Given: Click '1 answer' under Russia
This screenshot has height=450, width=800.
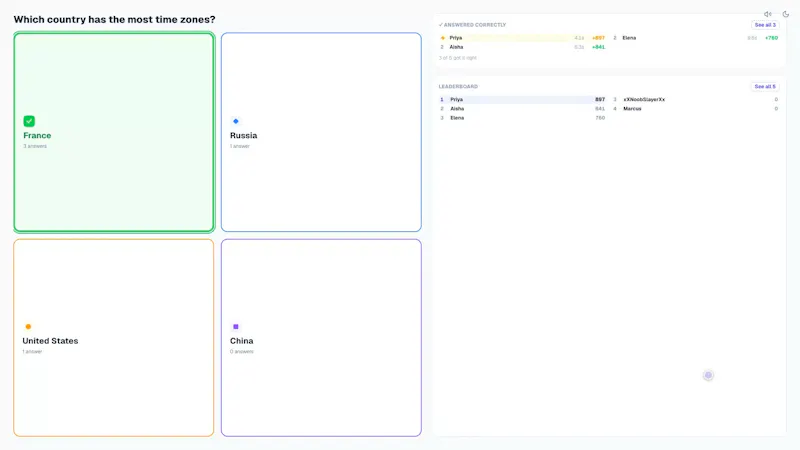Looking at the screenshot, I should click(x=239, y=146).
